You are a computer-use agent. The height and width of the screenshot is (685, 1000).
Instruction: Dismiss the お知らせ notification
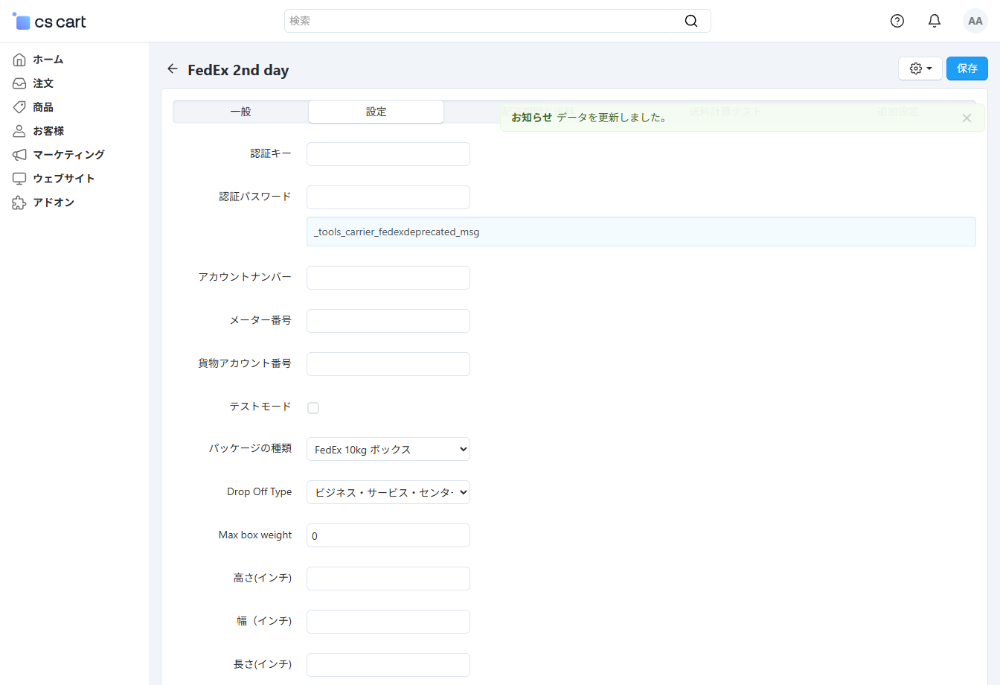tap(966, 118)
